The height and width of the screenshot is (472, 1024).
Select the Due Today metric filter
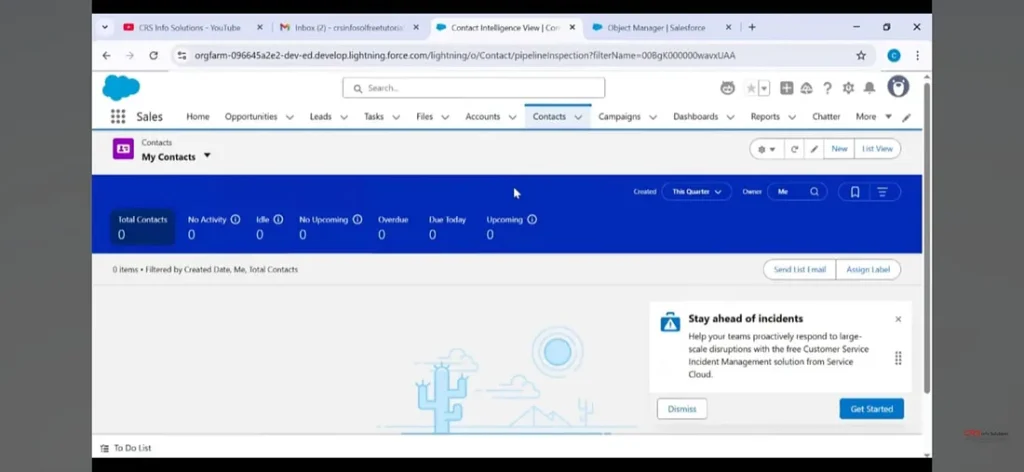tap(447, 227)
